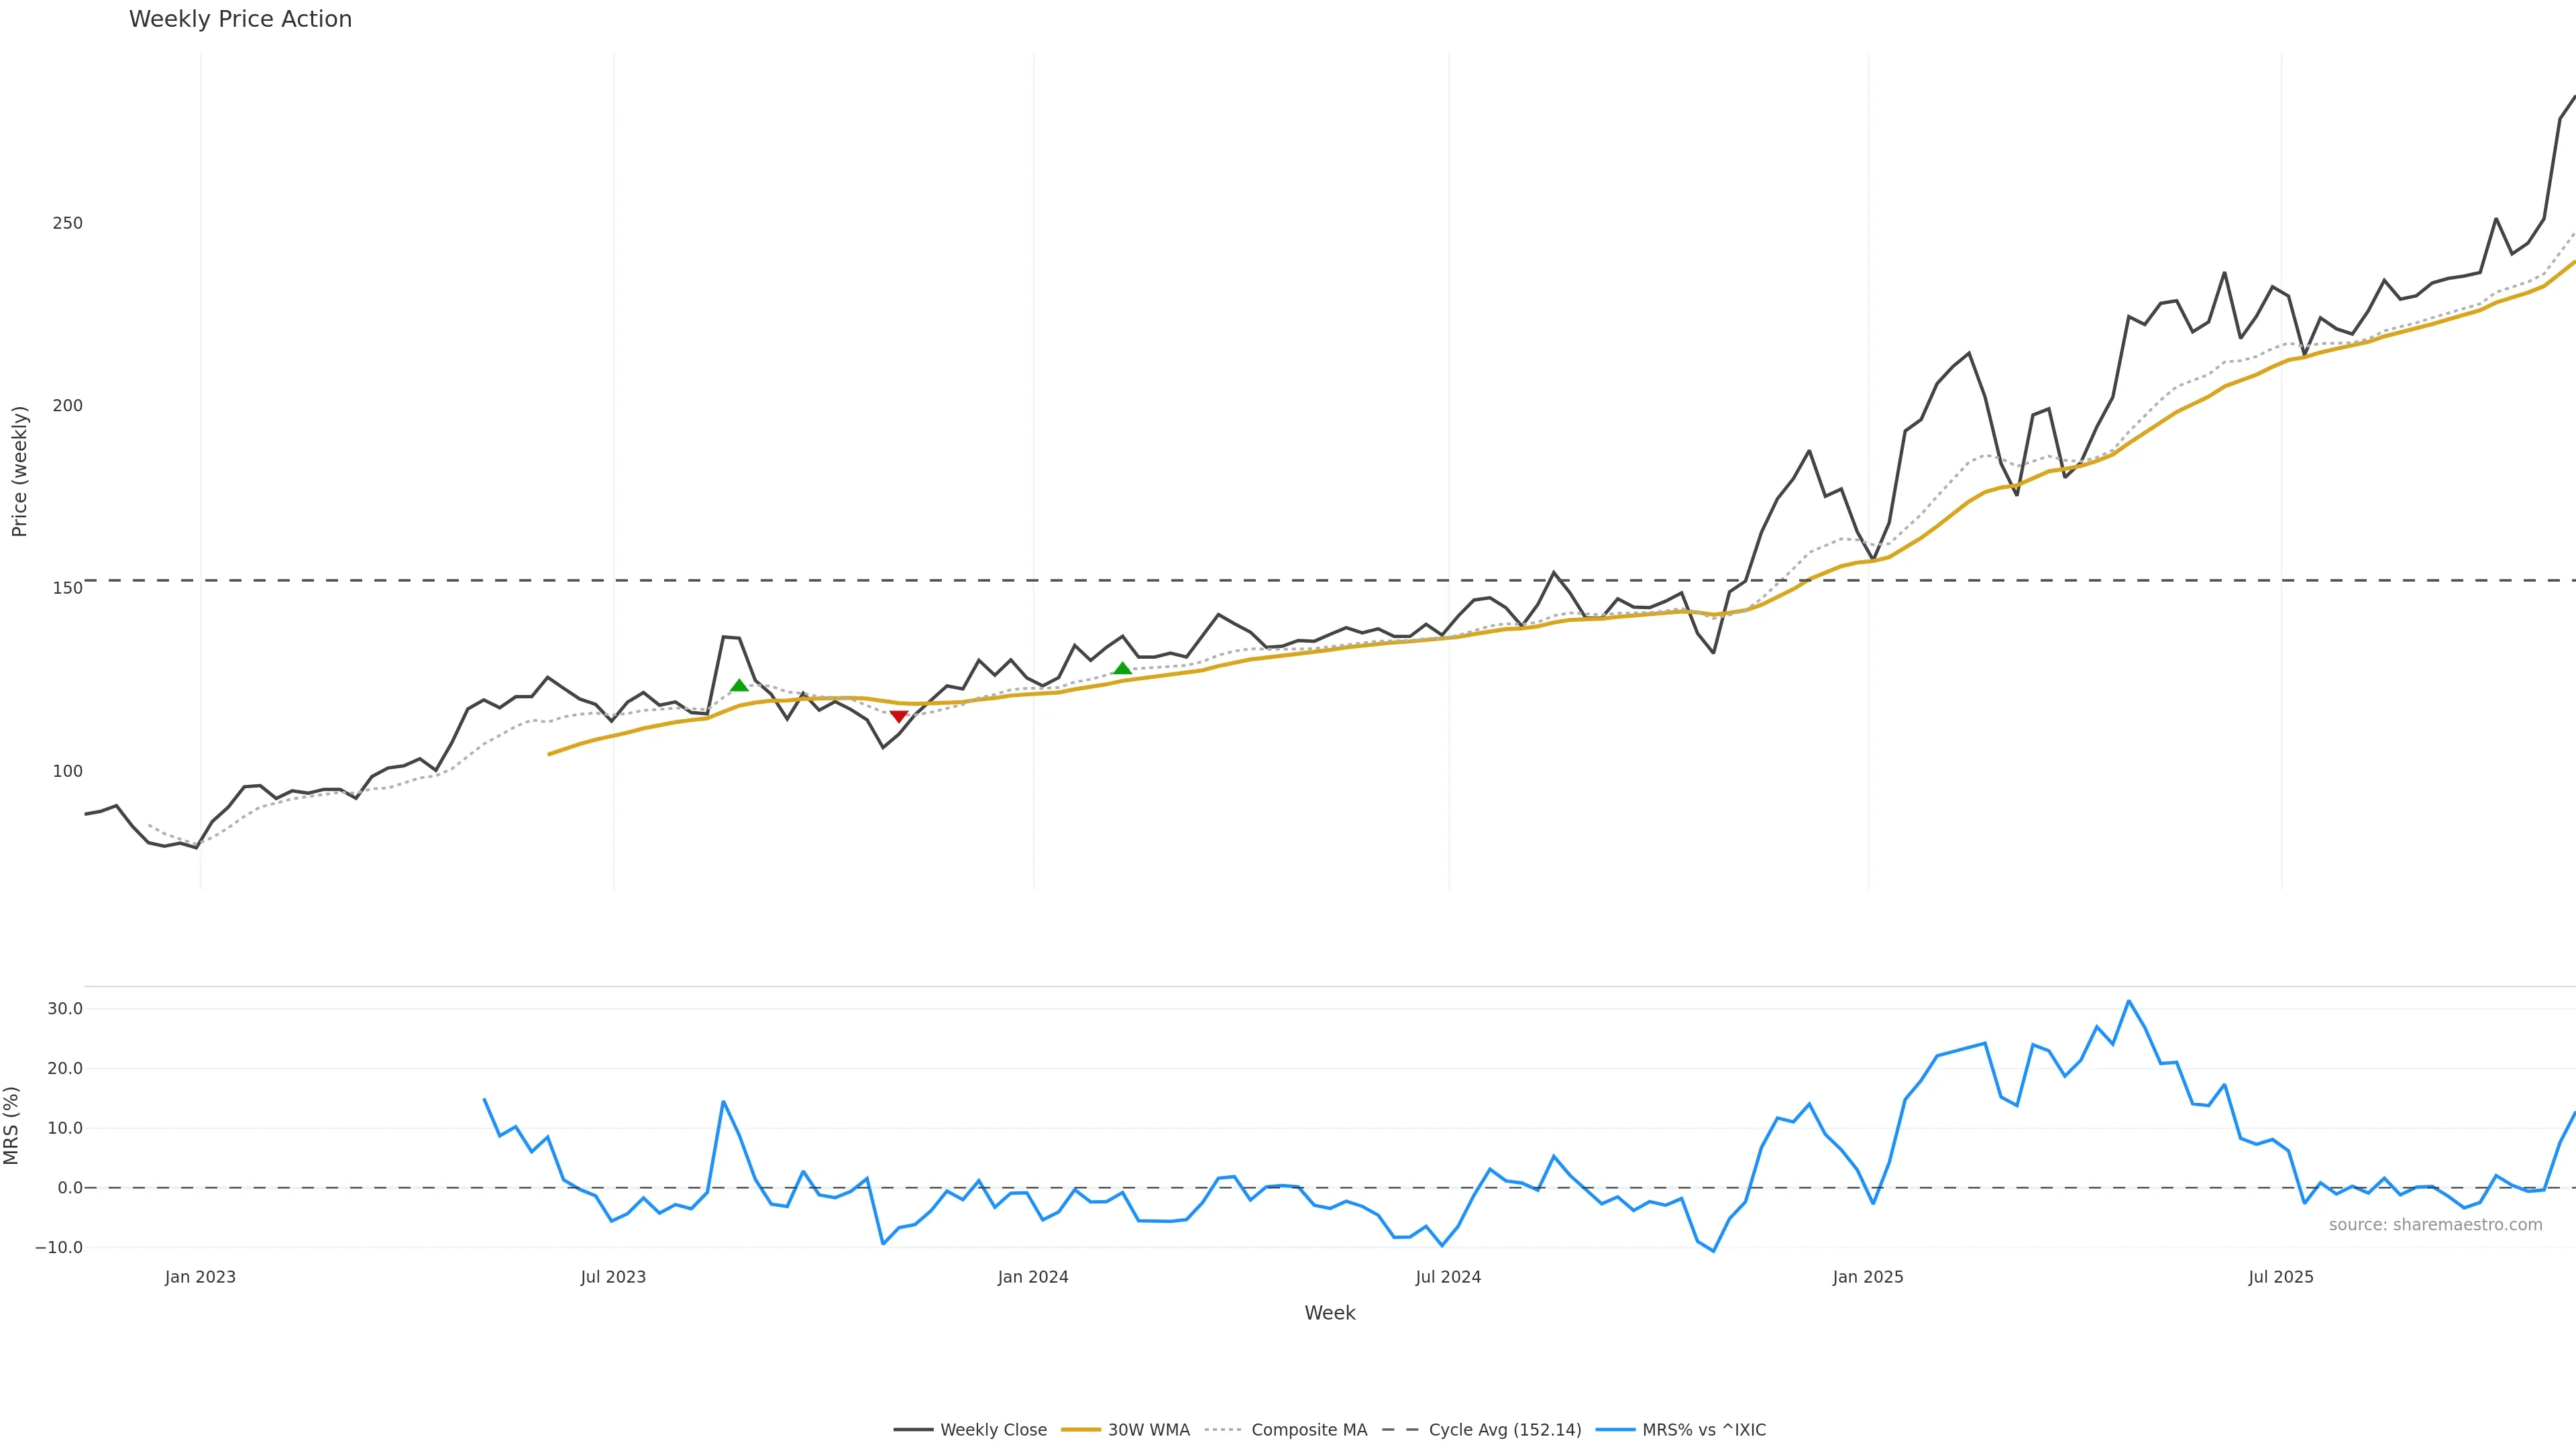This screenshot has width=2576, height=1449.
Task: Click the green triangle marker after Jul 2023
Action: pyautogui.click(x=739, y=685)
